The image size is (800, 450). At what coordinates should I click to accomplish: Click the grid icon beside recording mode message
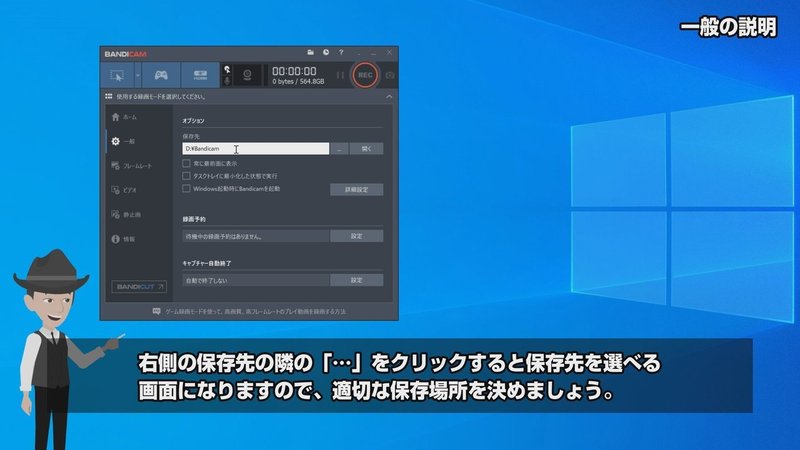click(109, 96)
